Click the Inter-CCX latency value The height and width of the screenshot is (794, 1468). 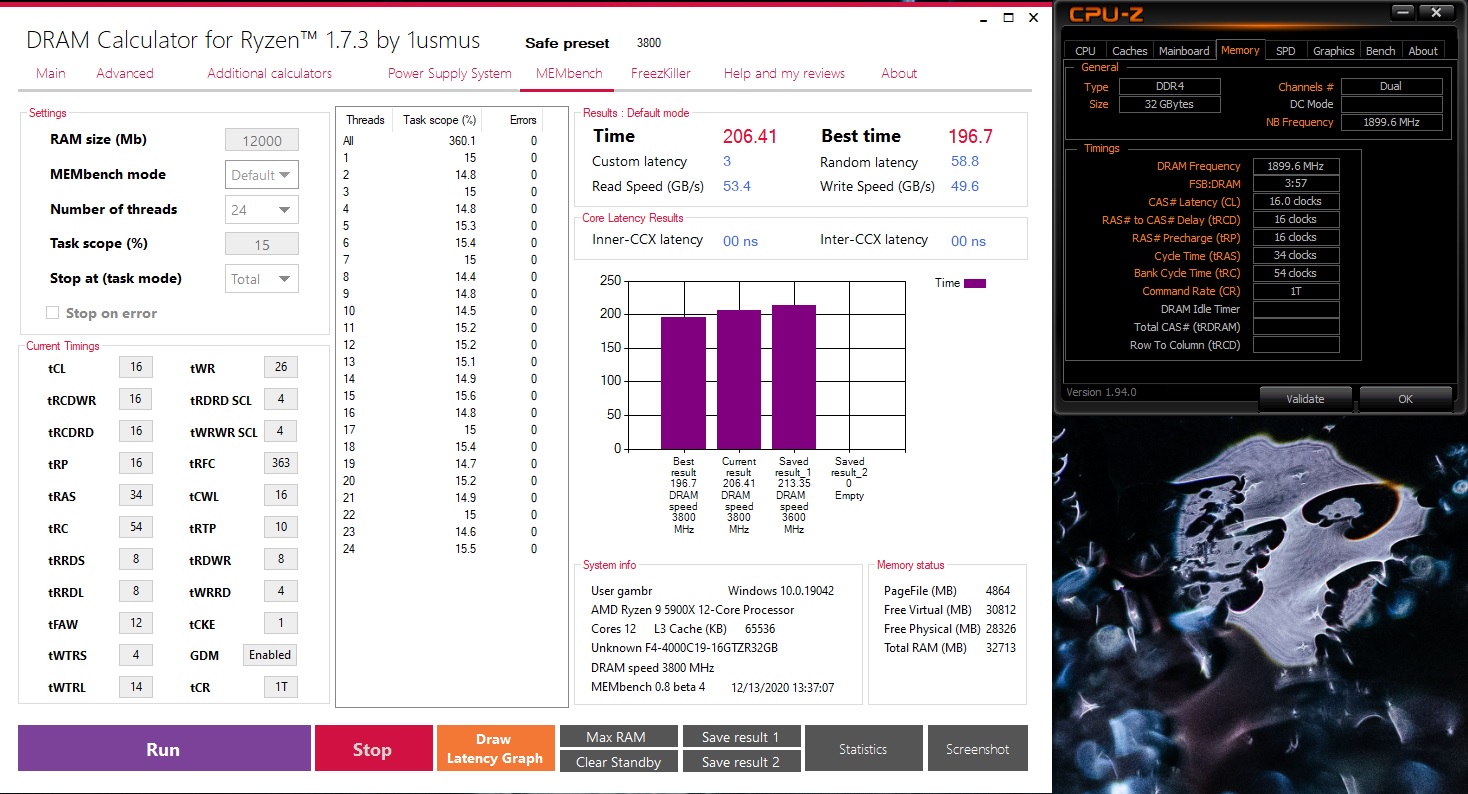click(968, 241)
